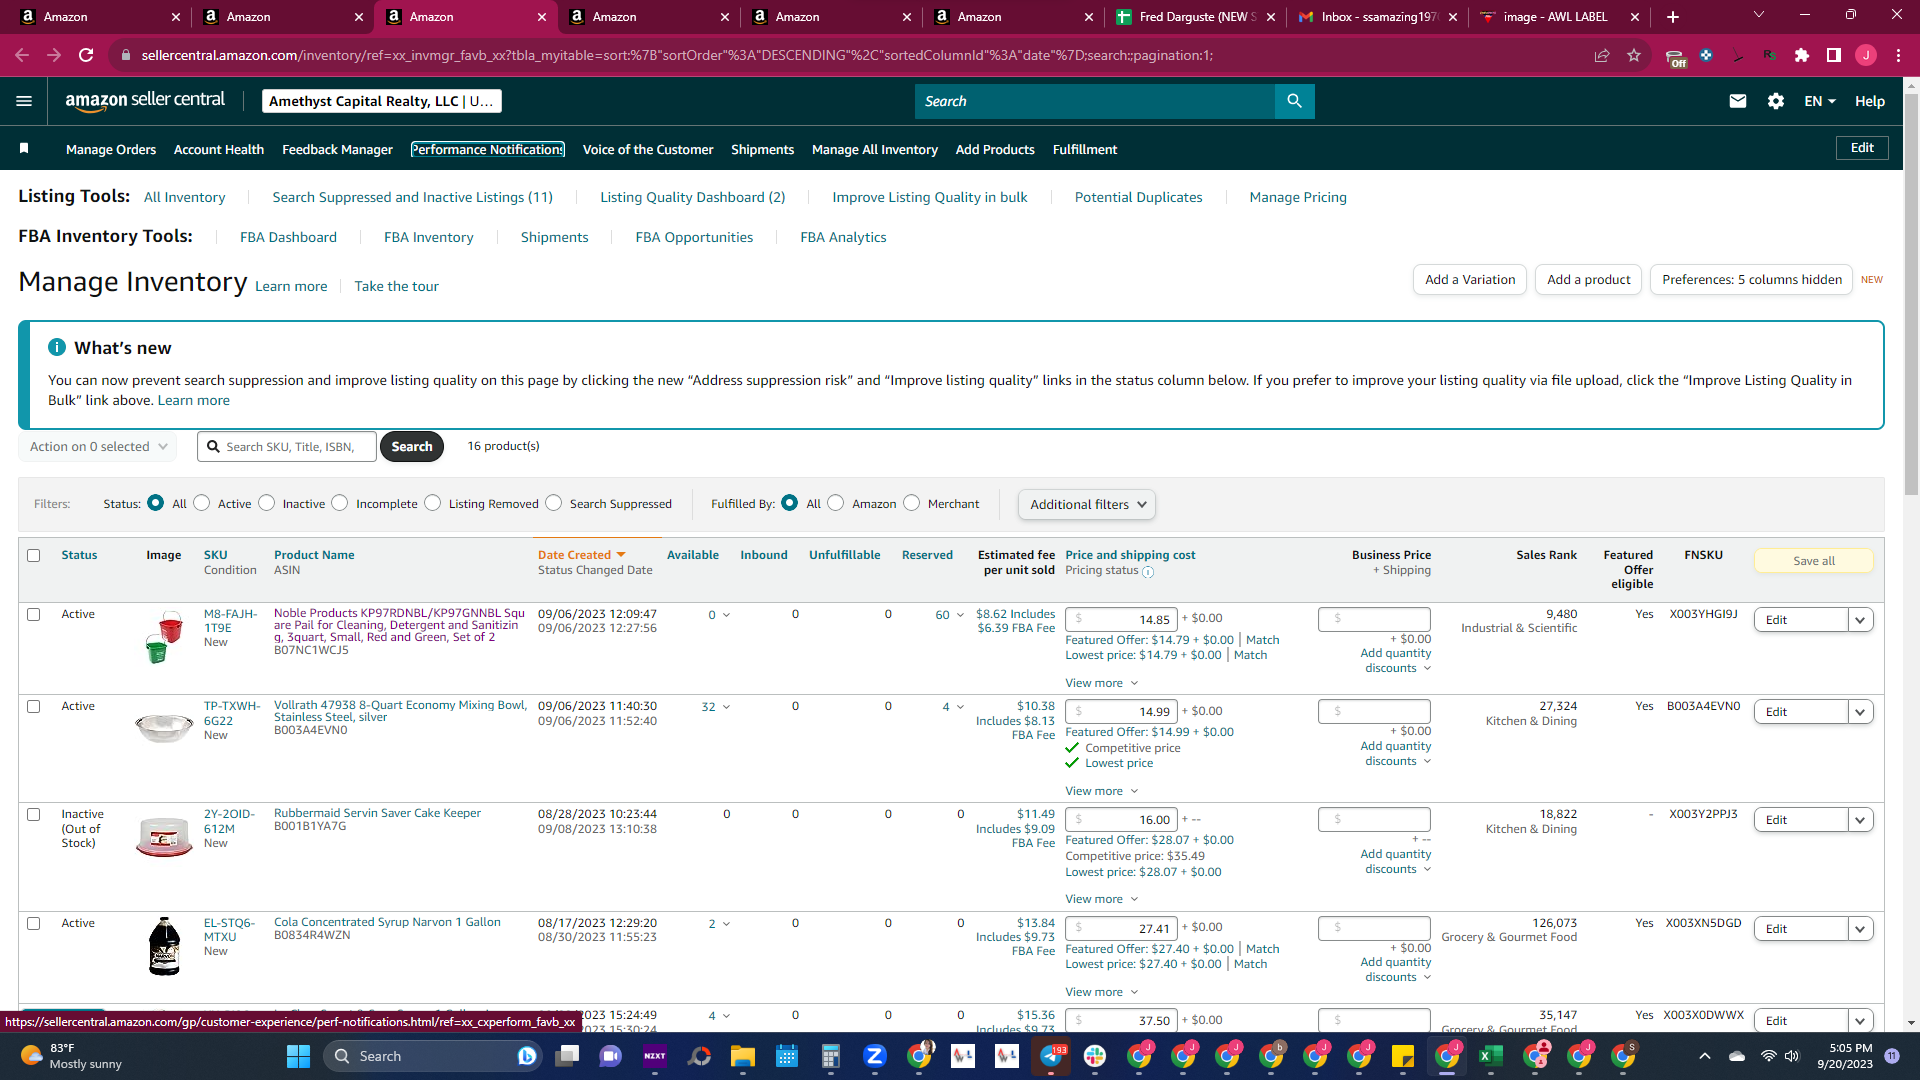Open the tab search chevron in Chrome
Screen dimensions: 1920x1080
1759,15
